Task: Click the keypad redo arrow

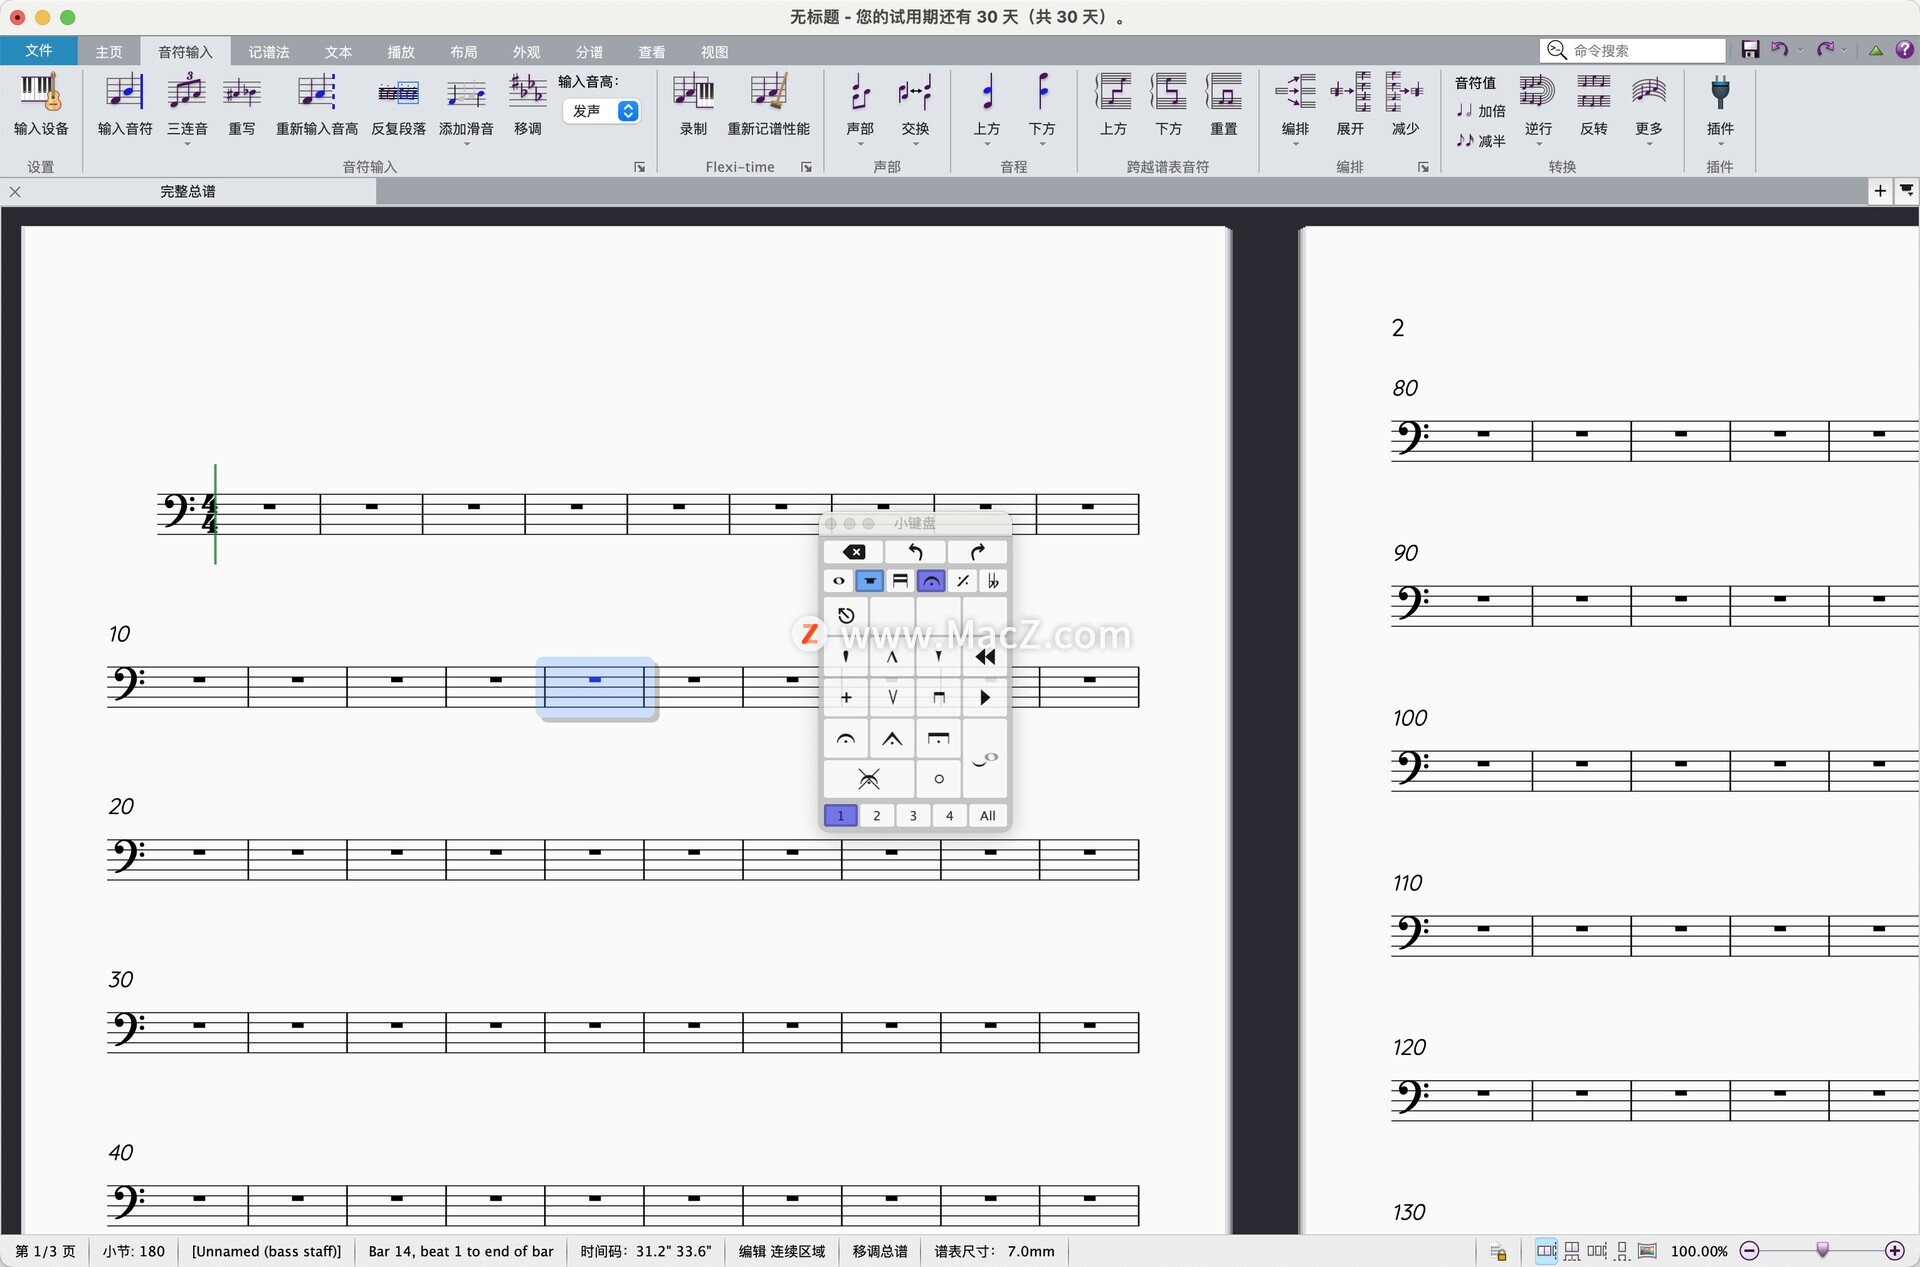Action: tap(977, 552)
